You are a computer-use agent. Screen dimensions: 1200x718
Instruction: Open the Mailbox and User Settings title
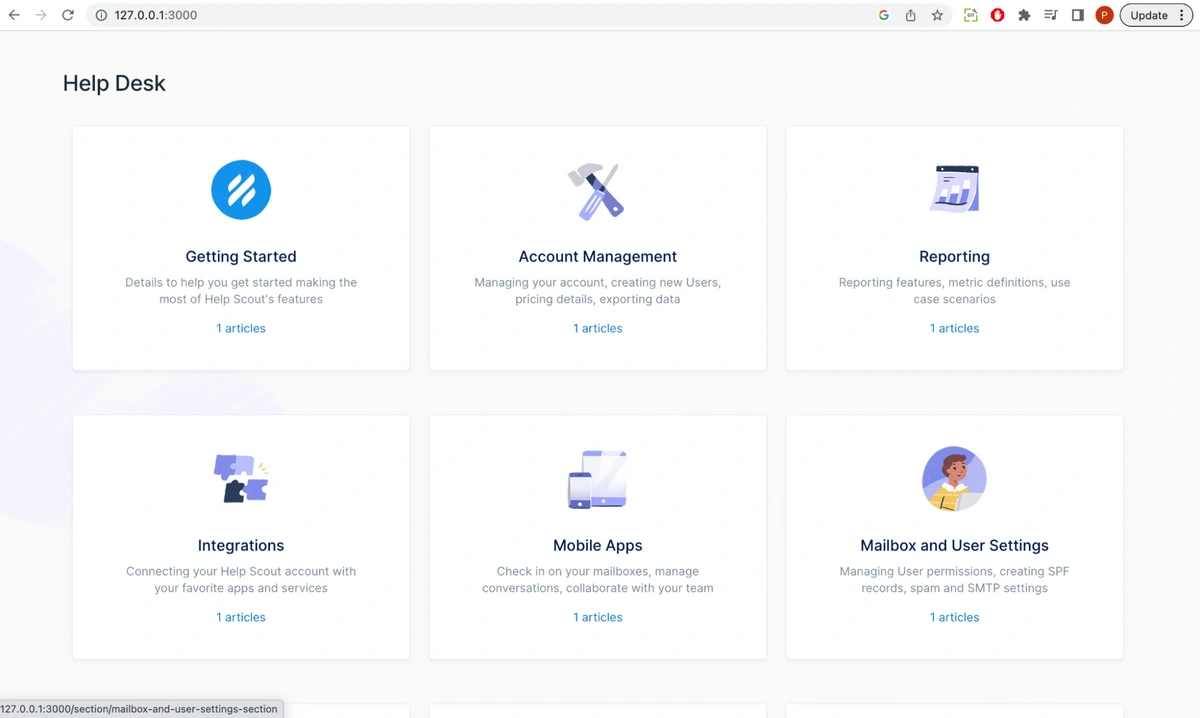(x=954, y=545)
